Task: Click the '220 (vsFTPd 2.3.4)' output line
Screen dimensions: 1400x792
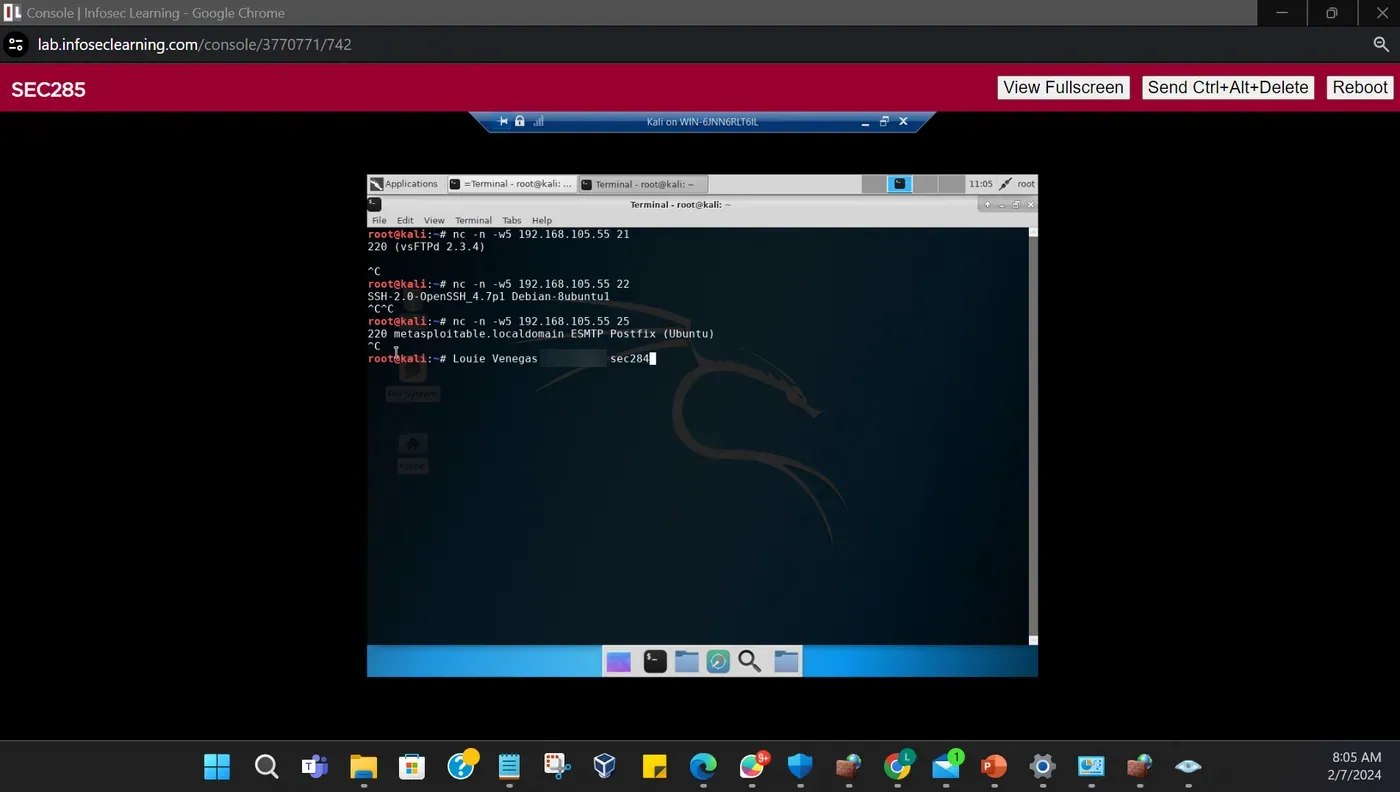Action: [426, 246]
